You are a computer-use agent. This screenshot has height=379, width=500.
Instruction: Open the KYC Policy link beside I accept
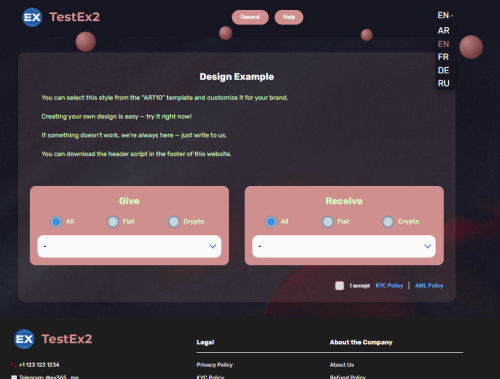[x=389, y=286]
